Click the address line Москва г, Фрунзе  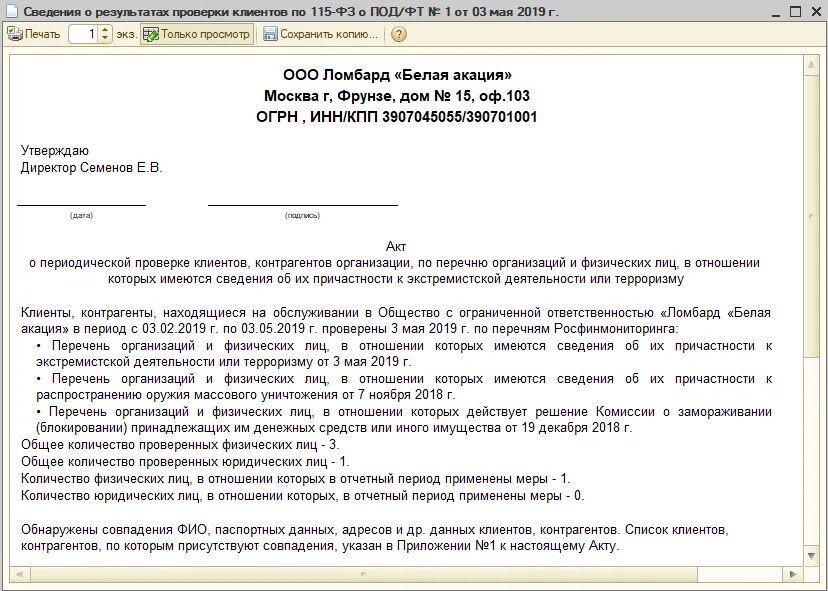coord(397,96)
